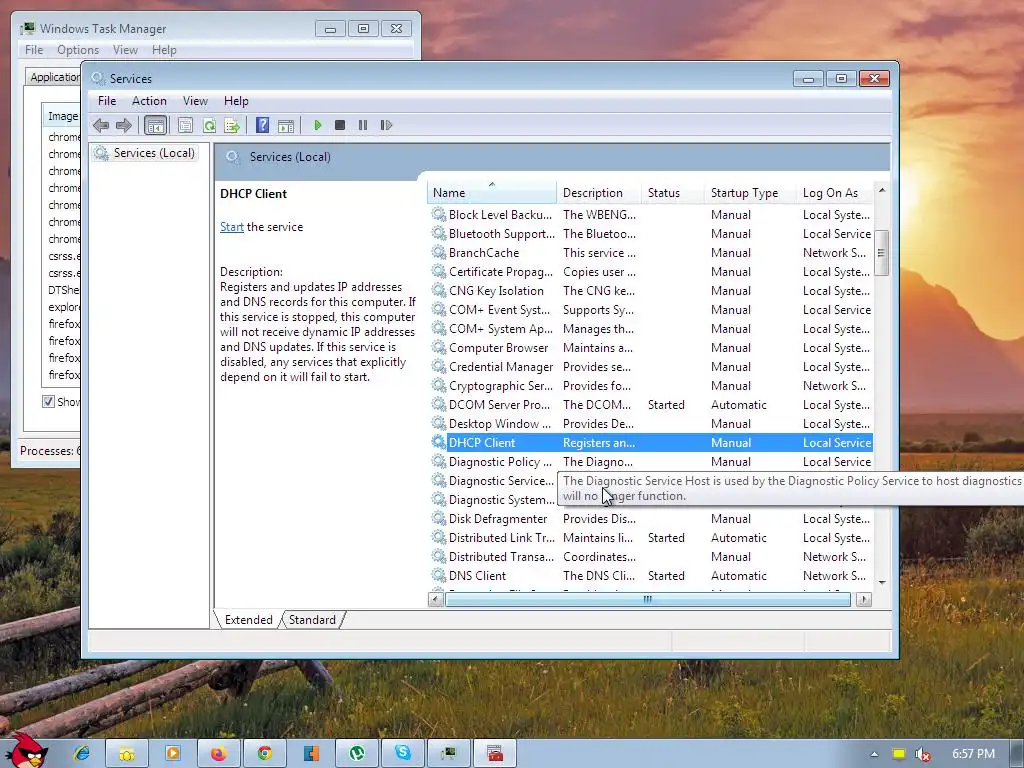Select the DNS Client service
The image size is (1024, 768).
(x=651, y=575)
